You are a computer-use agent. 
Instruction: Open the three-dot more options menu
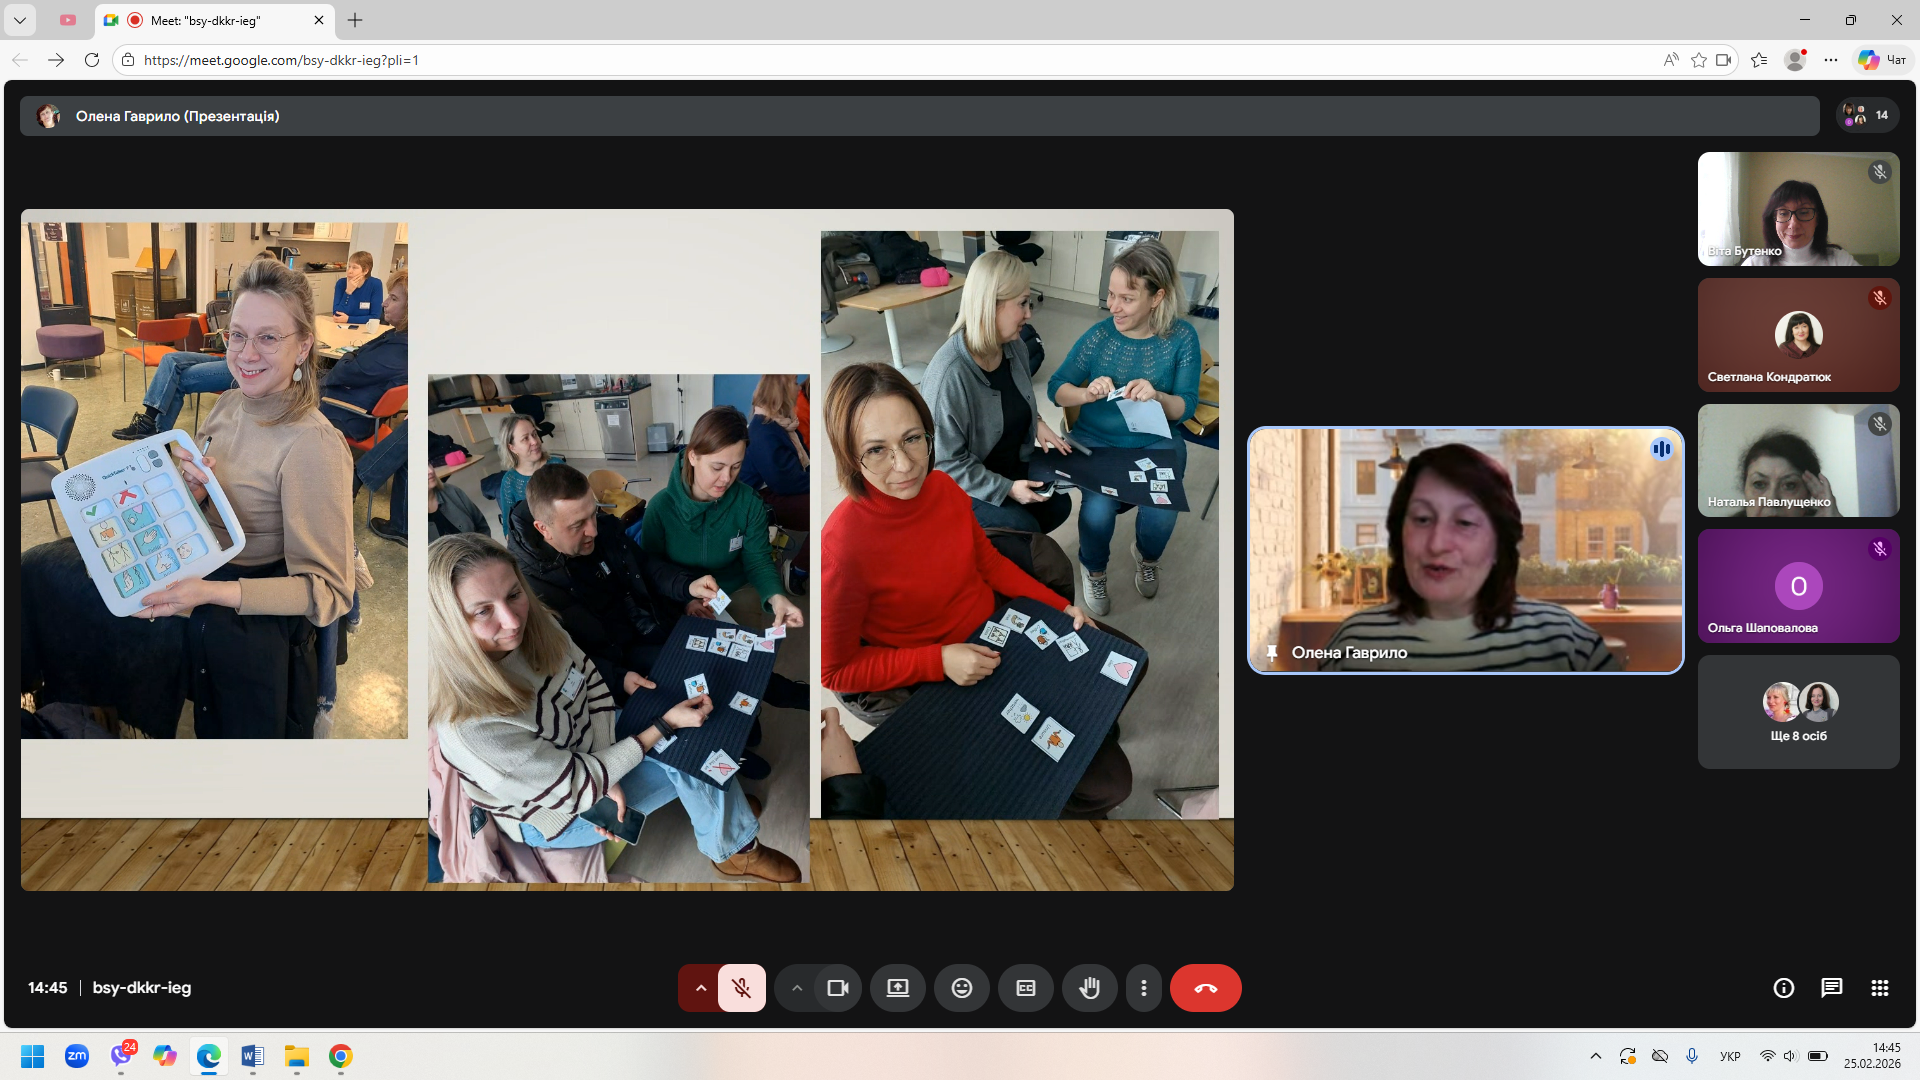click(x=1144, y=988)
